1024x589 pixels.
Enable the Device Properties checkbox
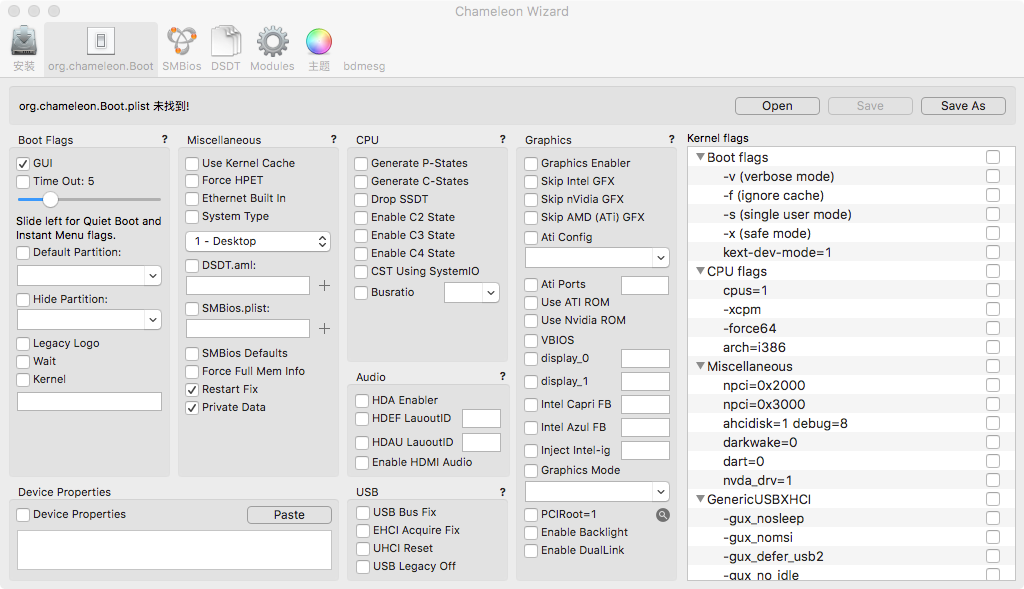23,515
